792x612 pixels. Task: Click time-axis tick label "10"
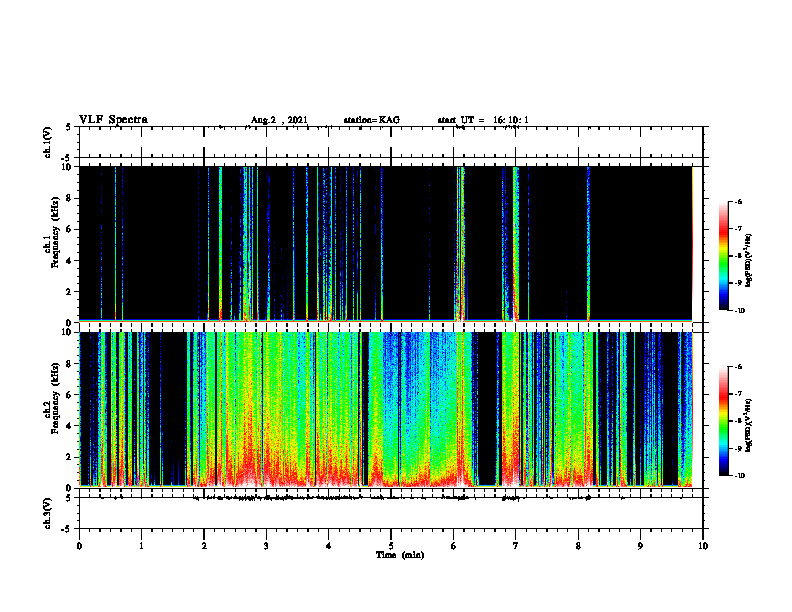pos(703,546)
